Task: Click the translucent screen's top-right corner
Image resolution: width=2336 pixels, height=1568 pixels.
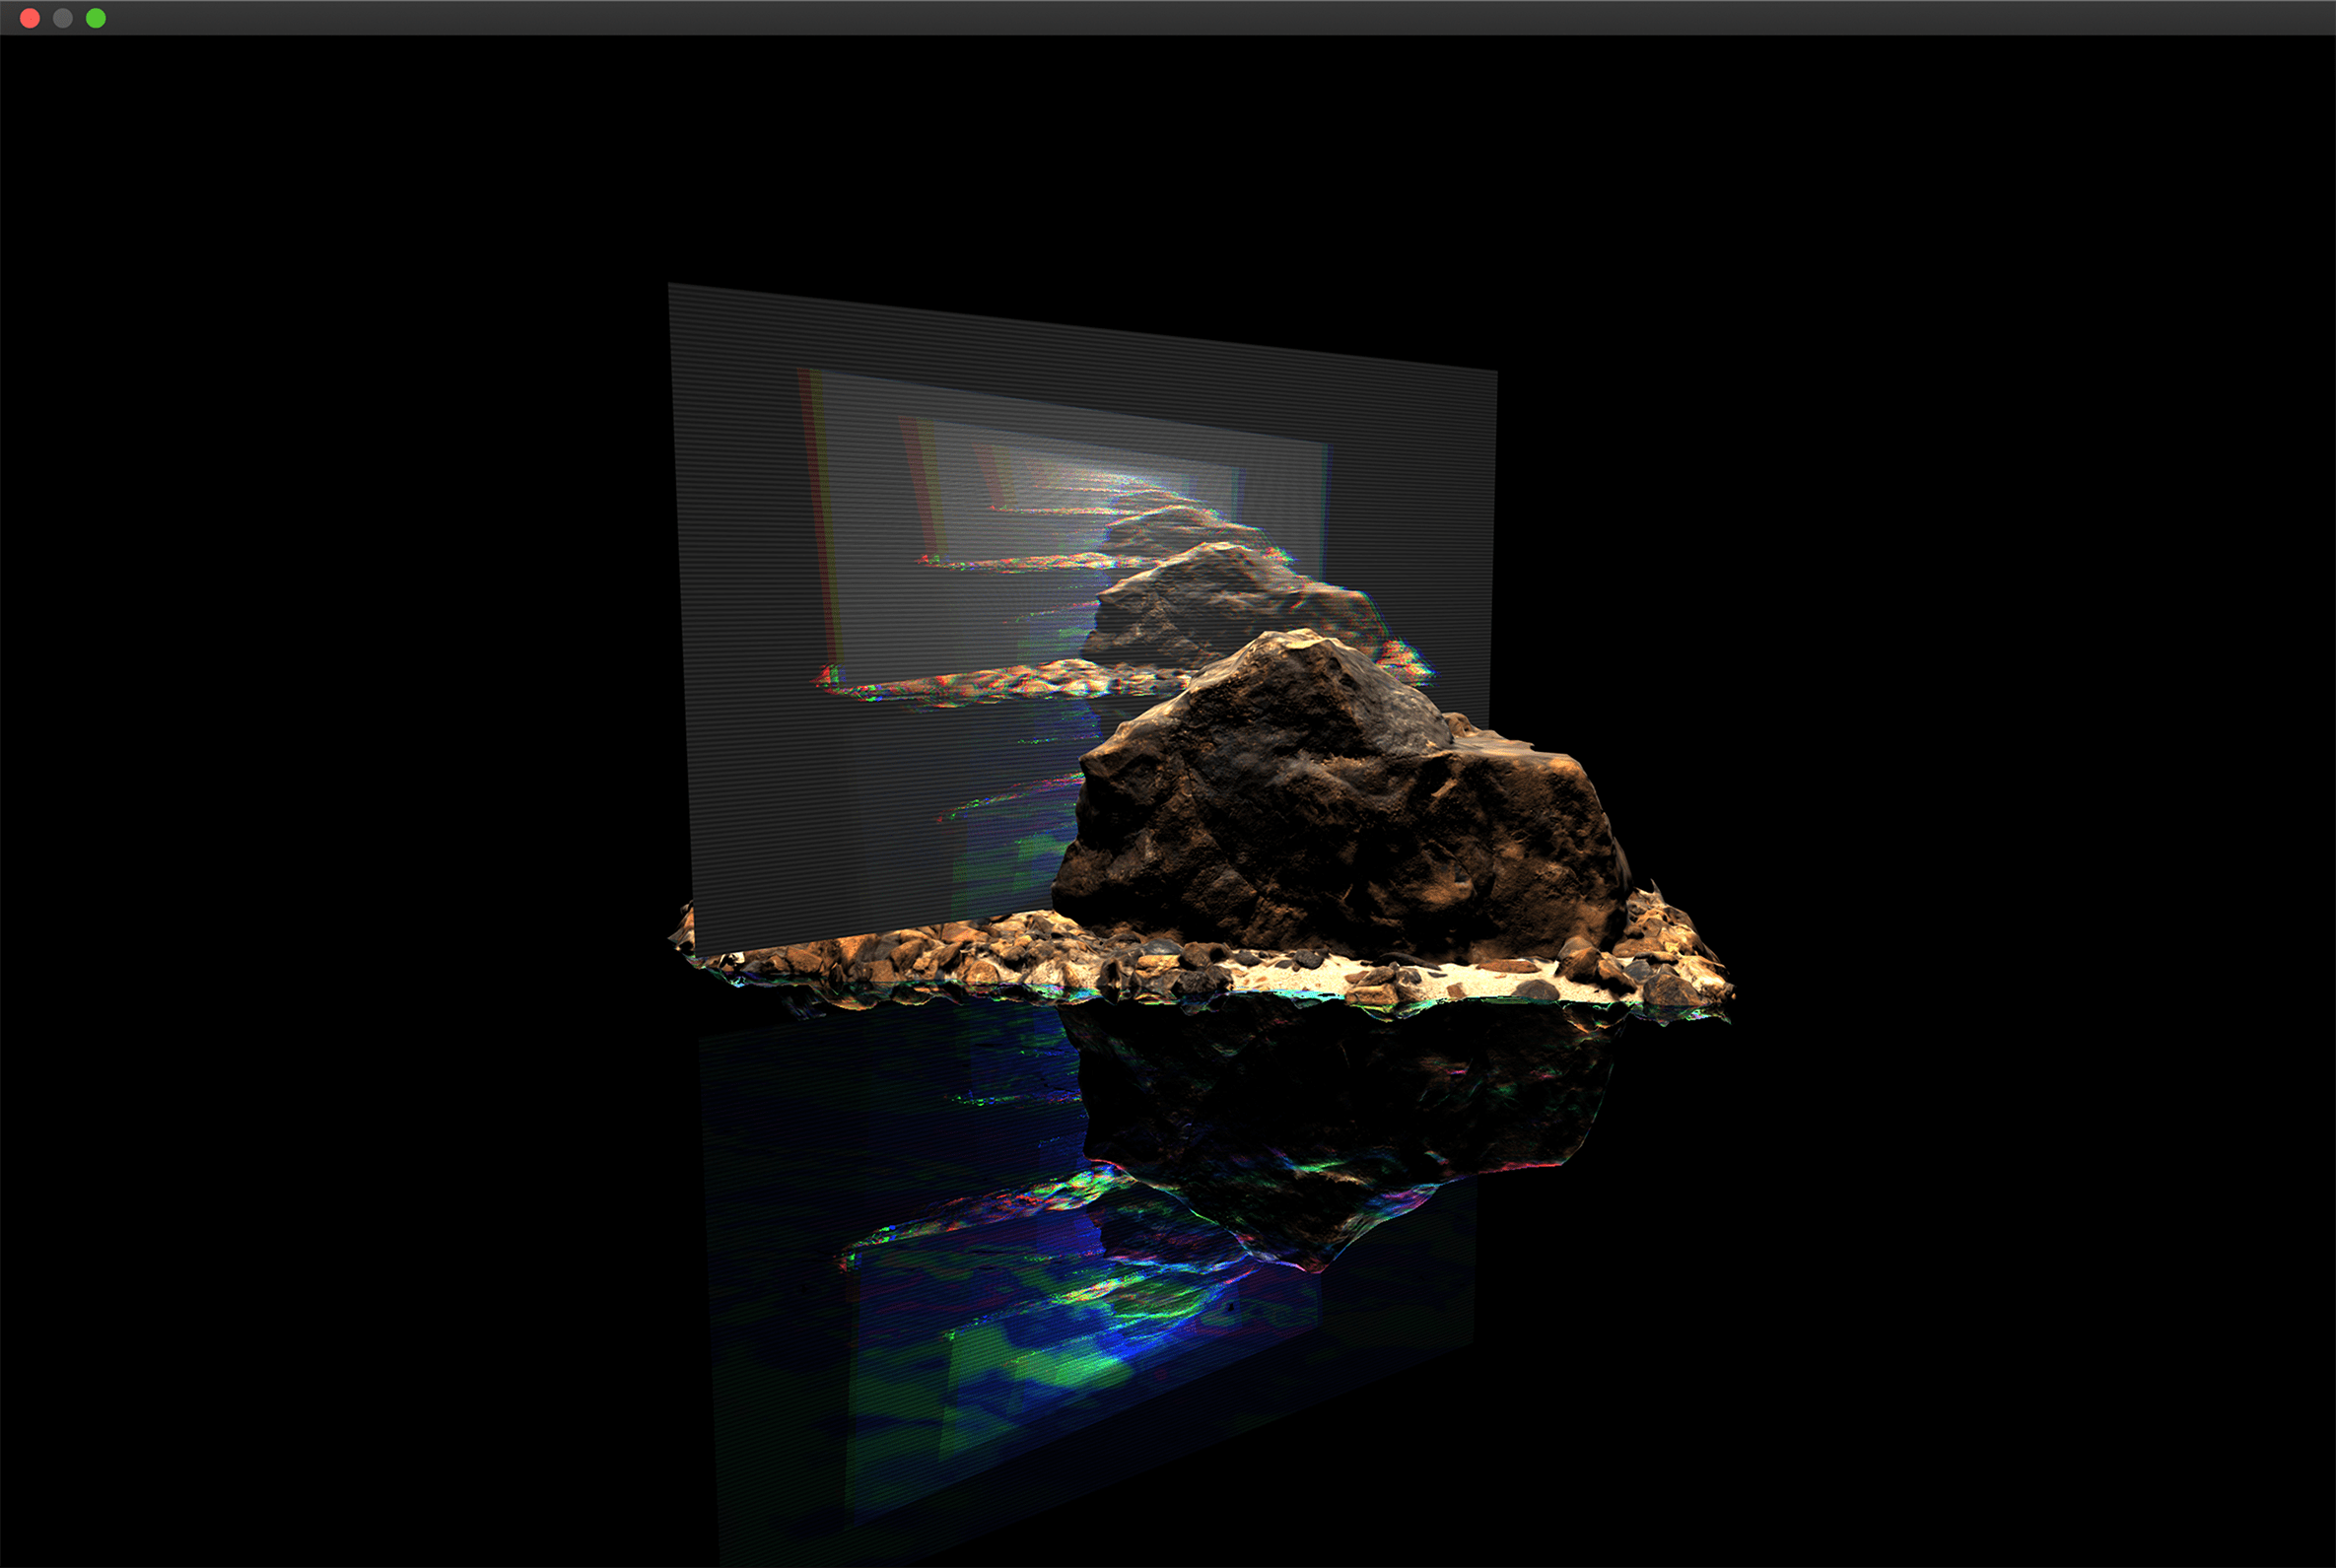Action: pyautogui.click(x=1492, y=374)
